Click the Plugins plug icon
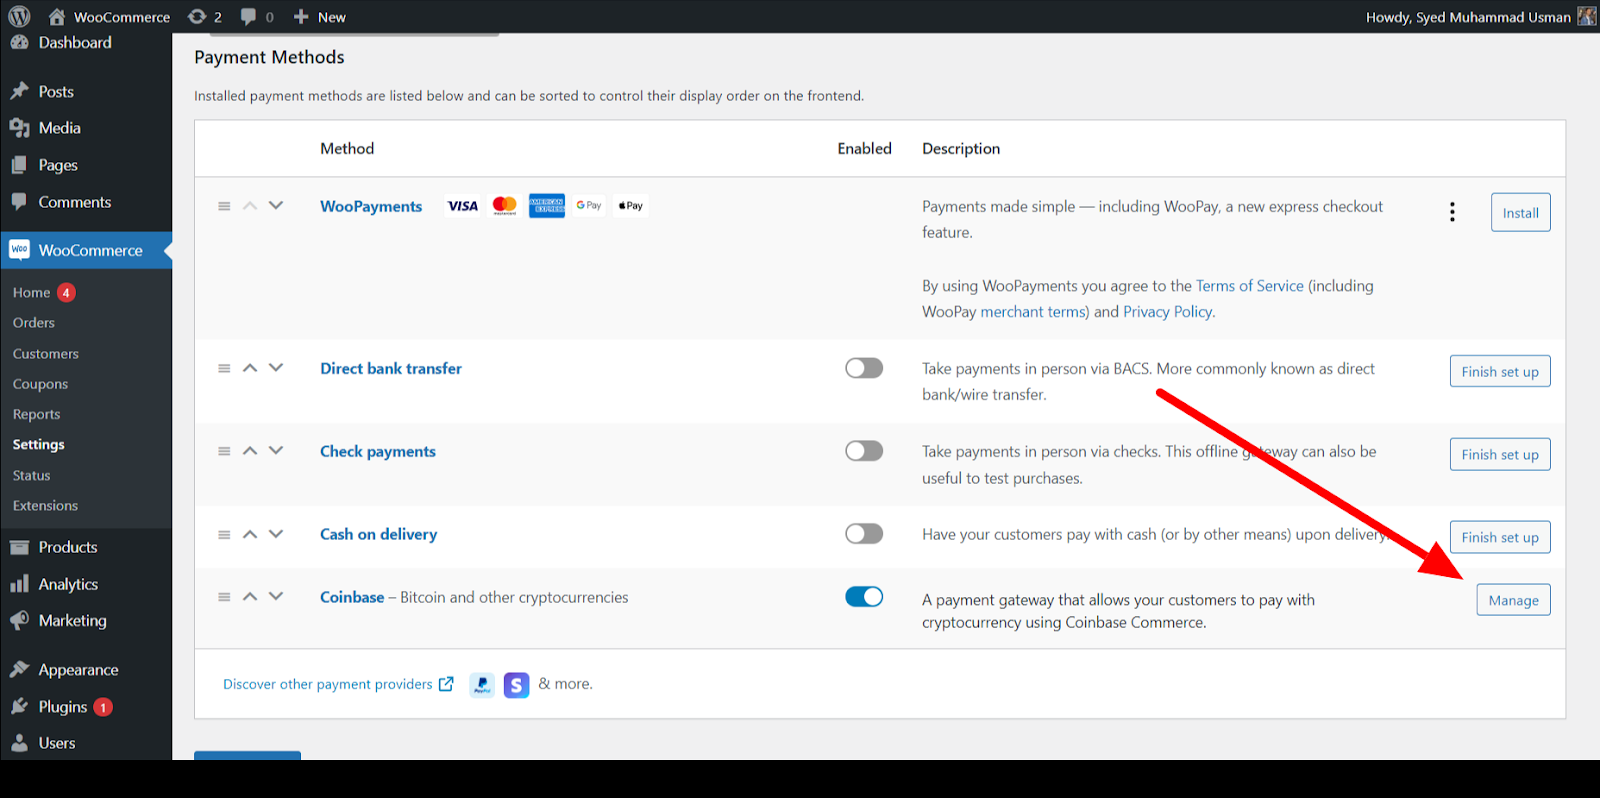The height and width of the screenshot is (798, 1600). click(x=19, y=706)
